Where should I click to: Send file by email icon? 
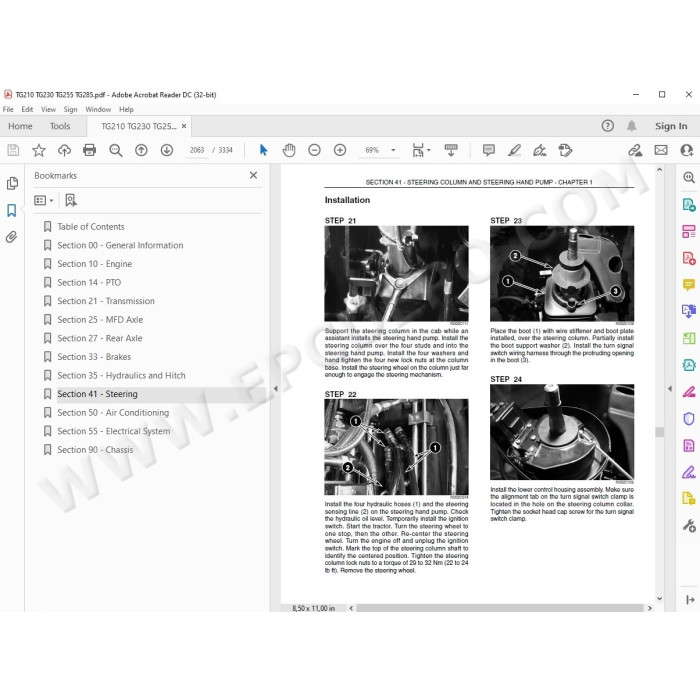tap(661, 150)
